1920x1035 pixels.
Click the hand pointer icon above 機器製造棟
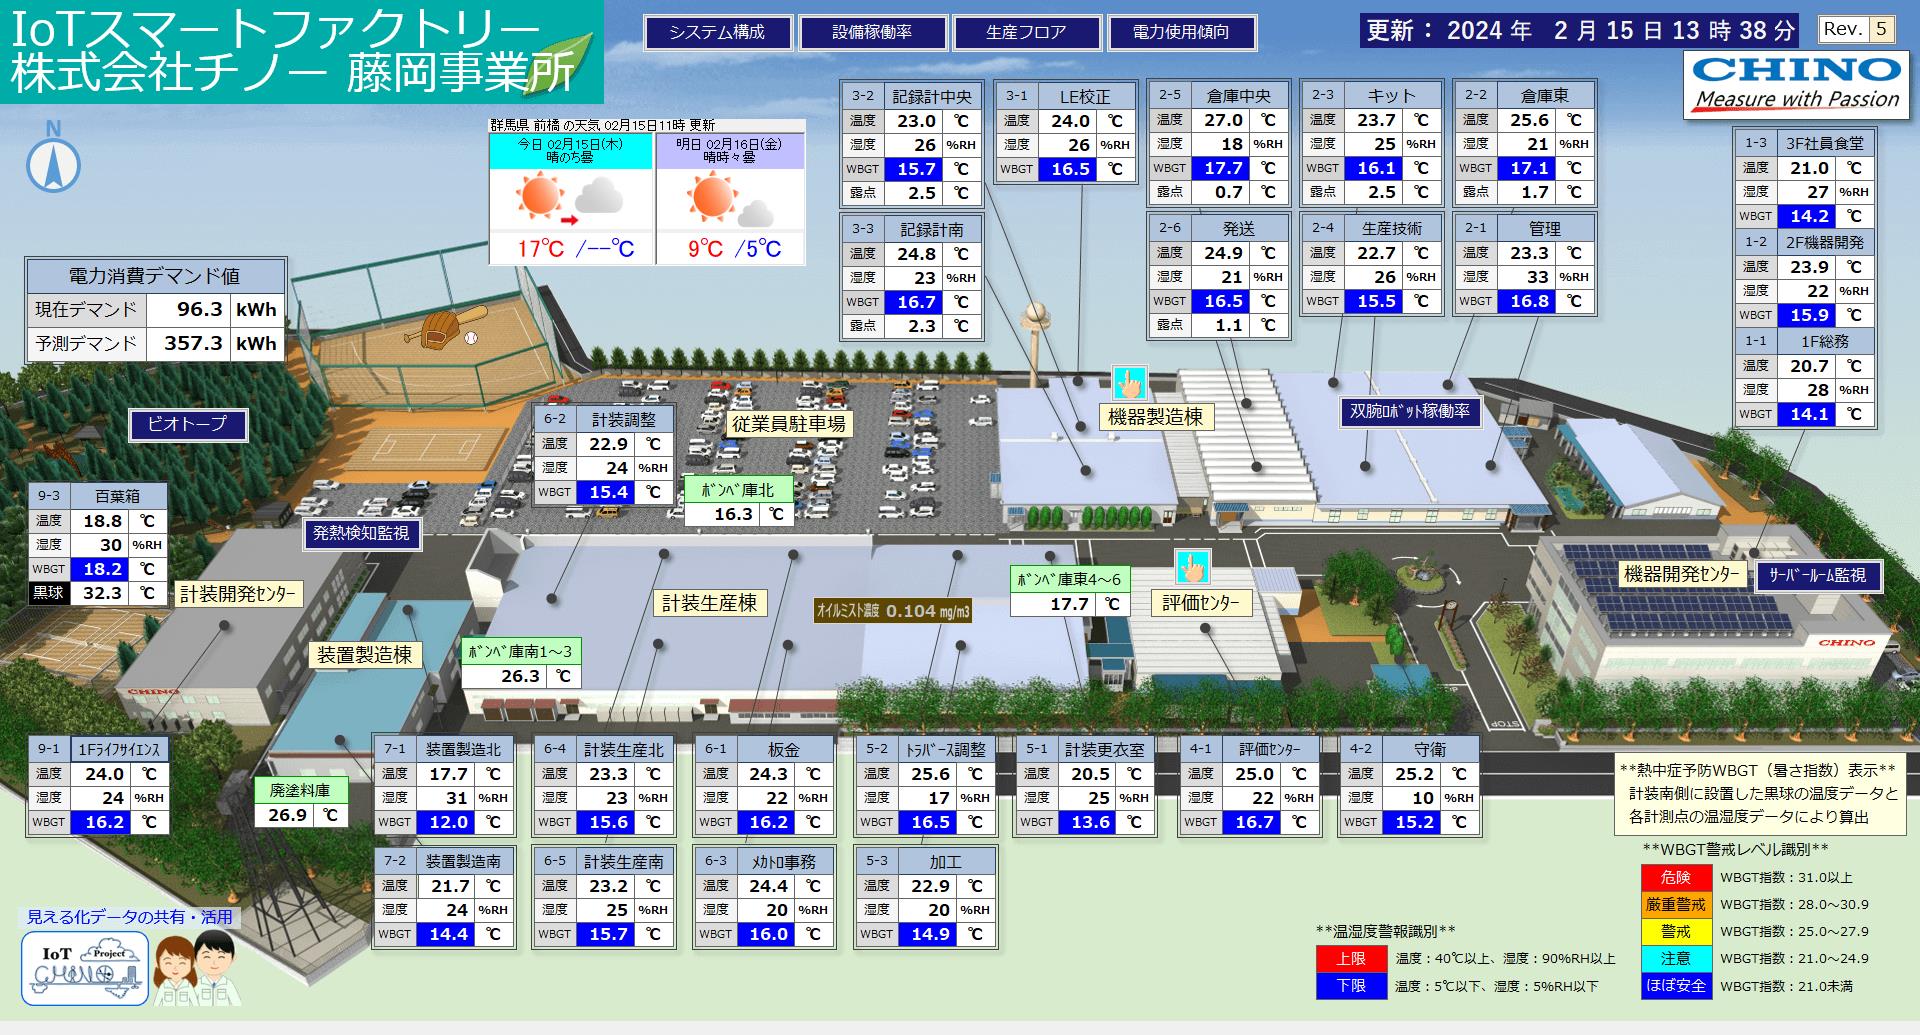pos(1130,383)
